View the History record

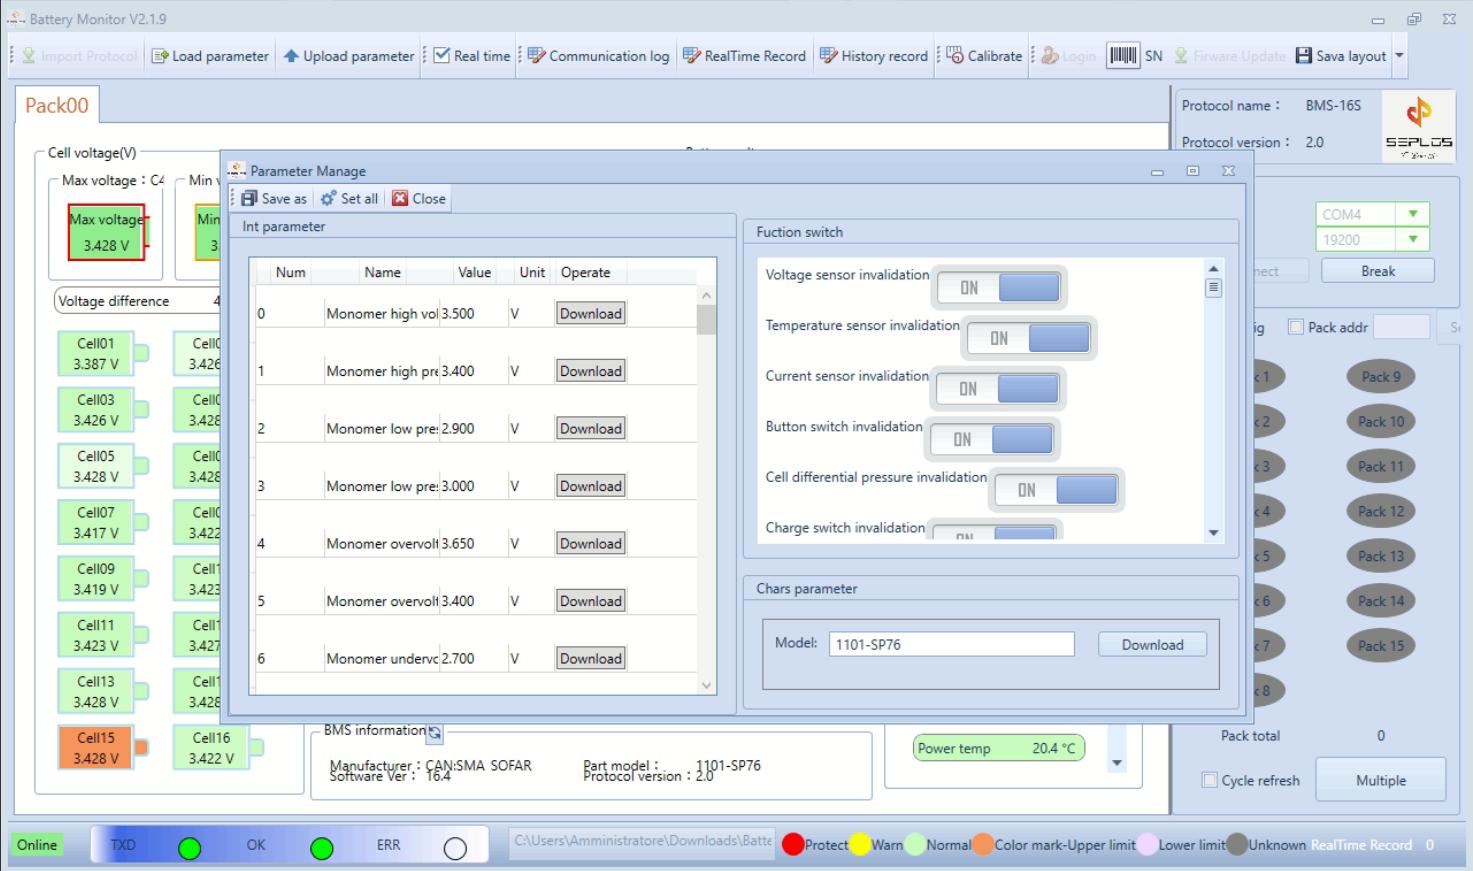pos(873,56)
